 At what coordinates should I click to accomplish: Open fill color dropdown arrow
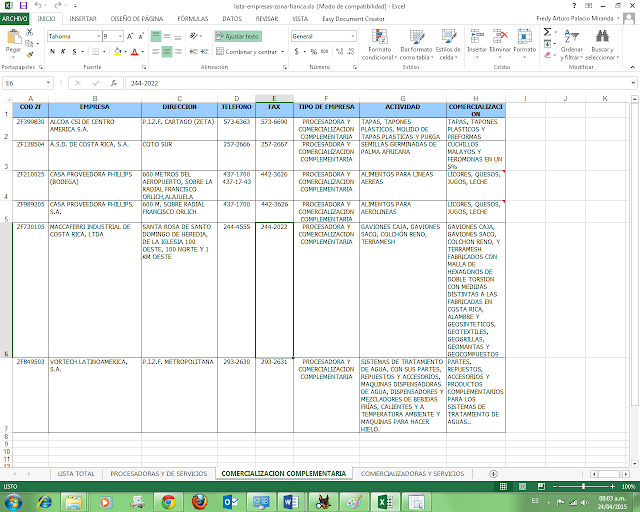pos(126,52)
